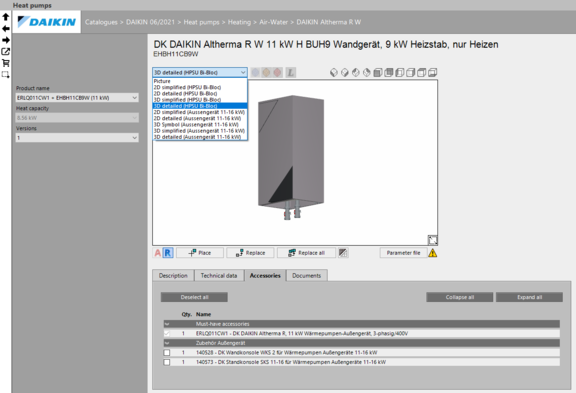Click the fullscreen icon in preview corner

pos(432,240)
